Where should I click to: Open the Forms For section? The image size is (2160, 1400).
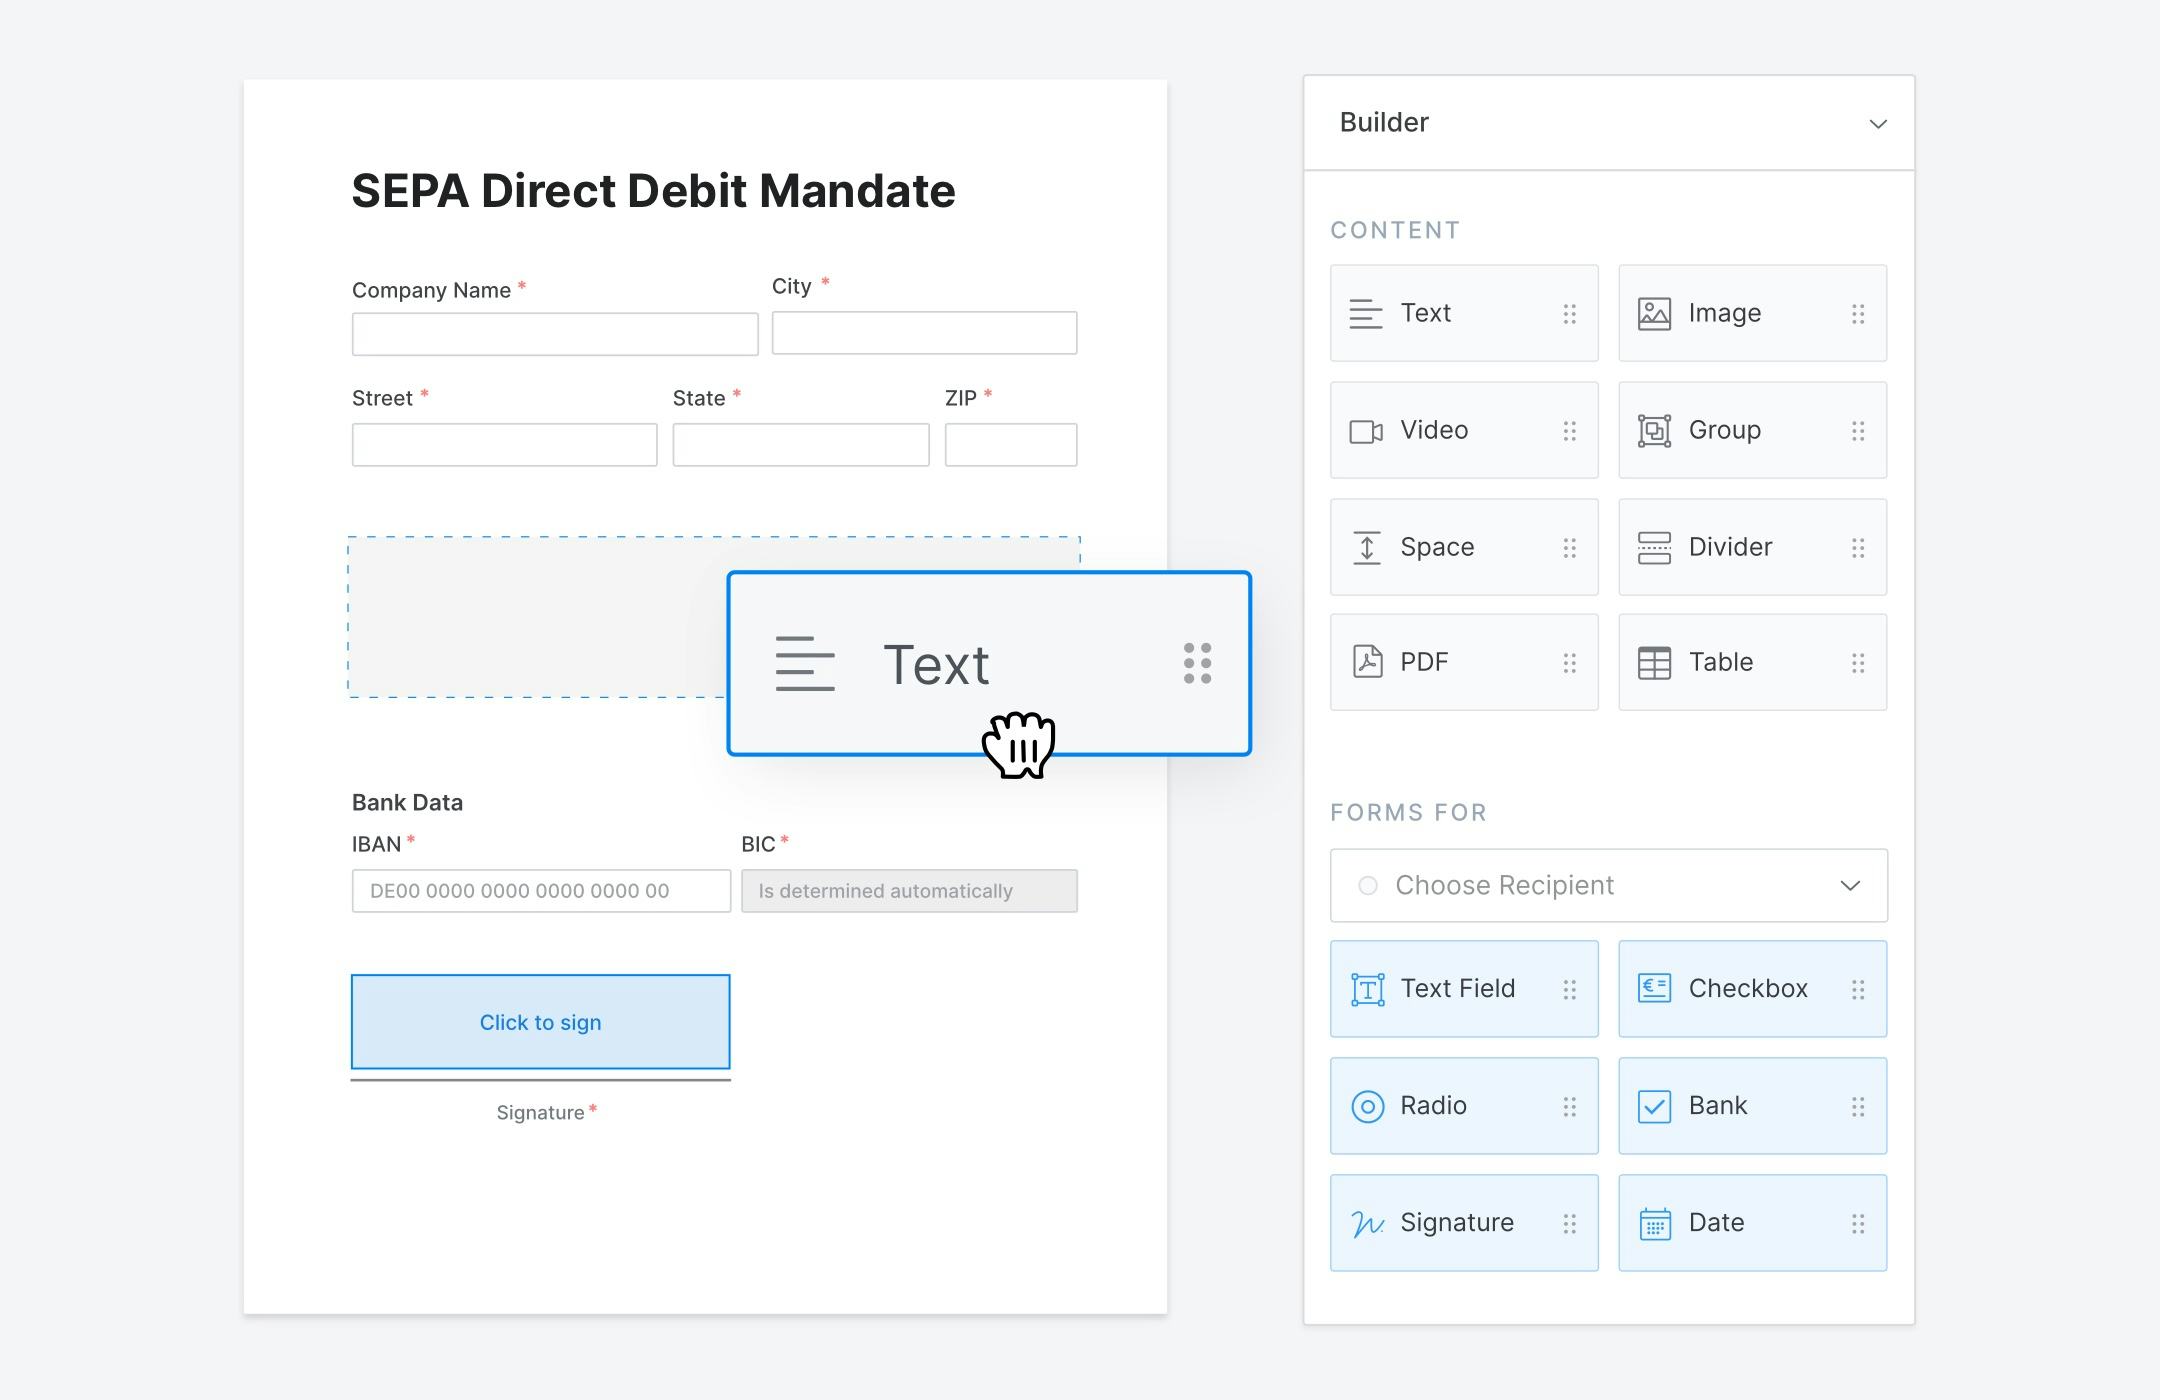(x=1408, y=812)
